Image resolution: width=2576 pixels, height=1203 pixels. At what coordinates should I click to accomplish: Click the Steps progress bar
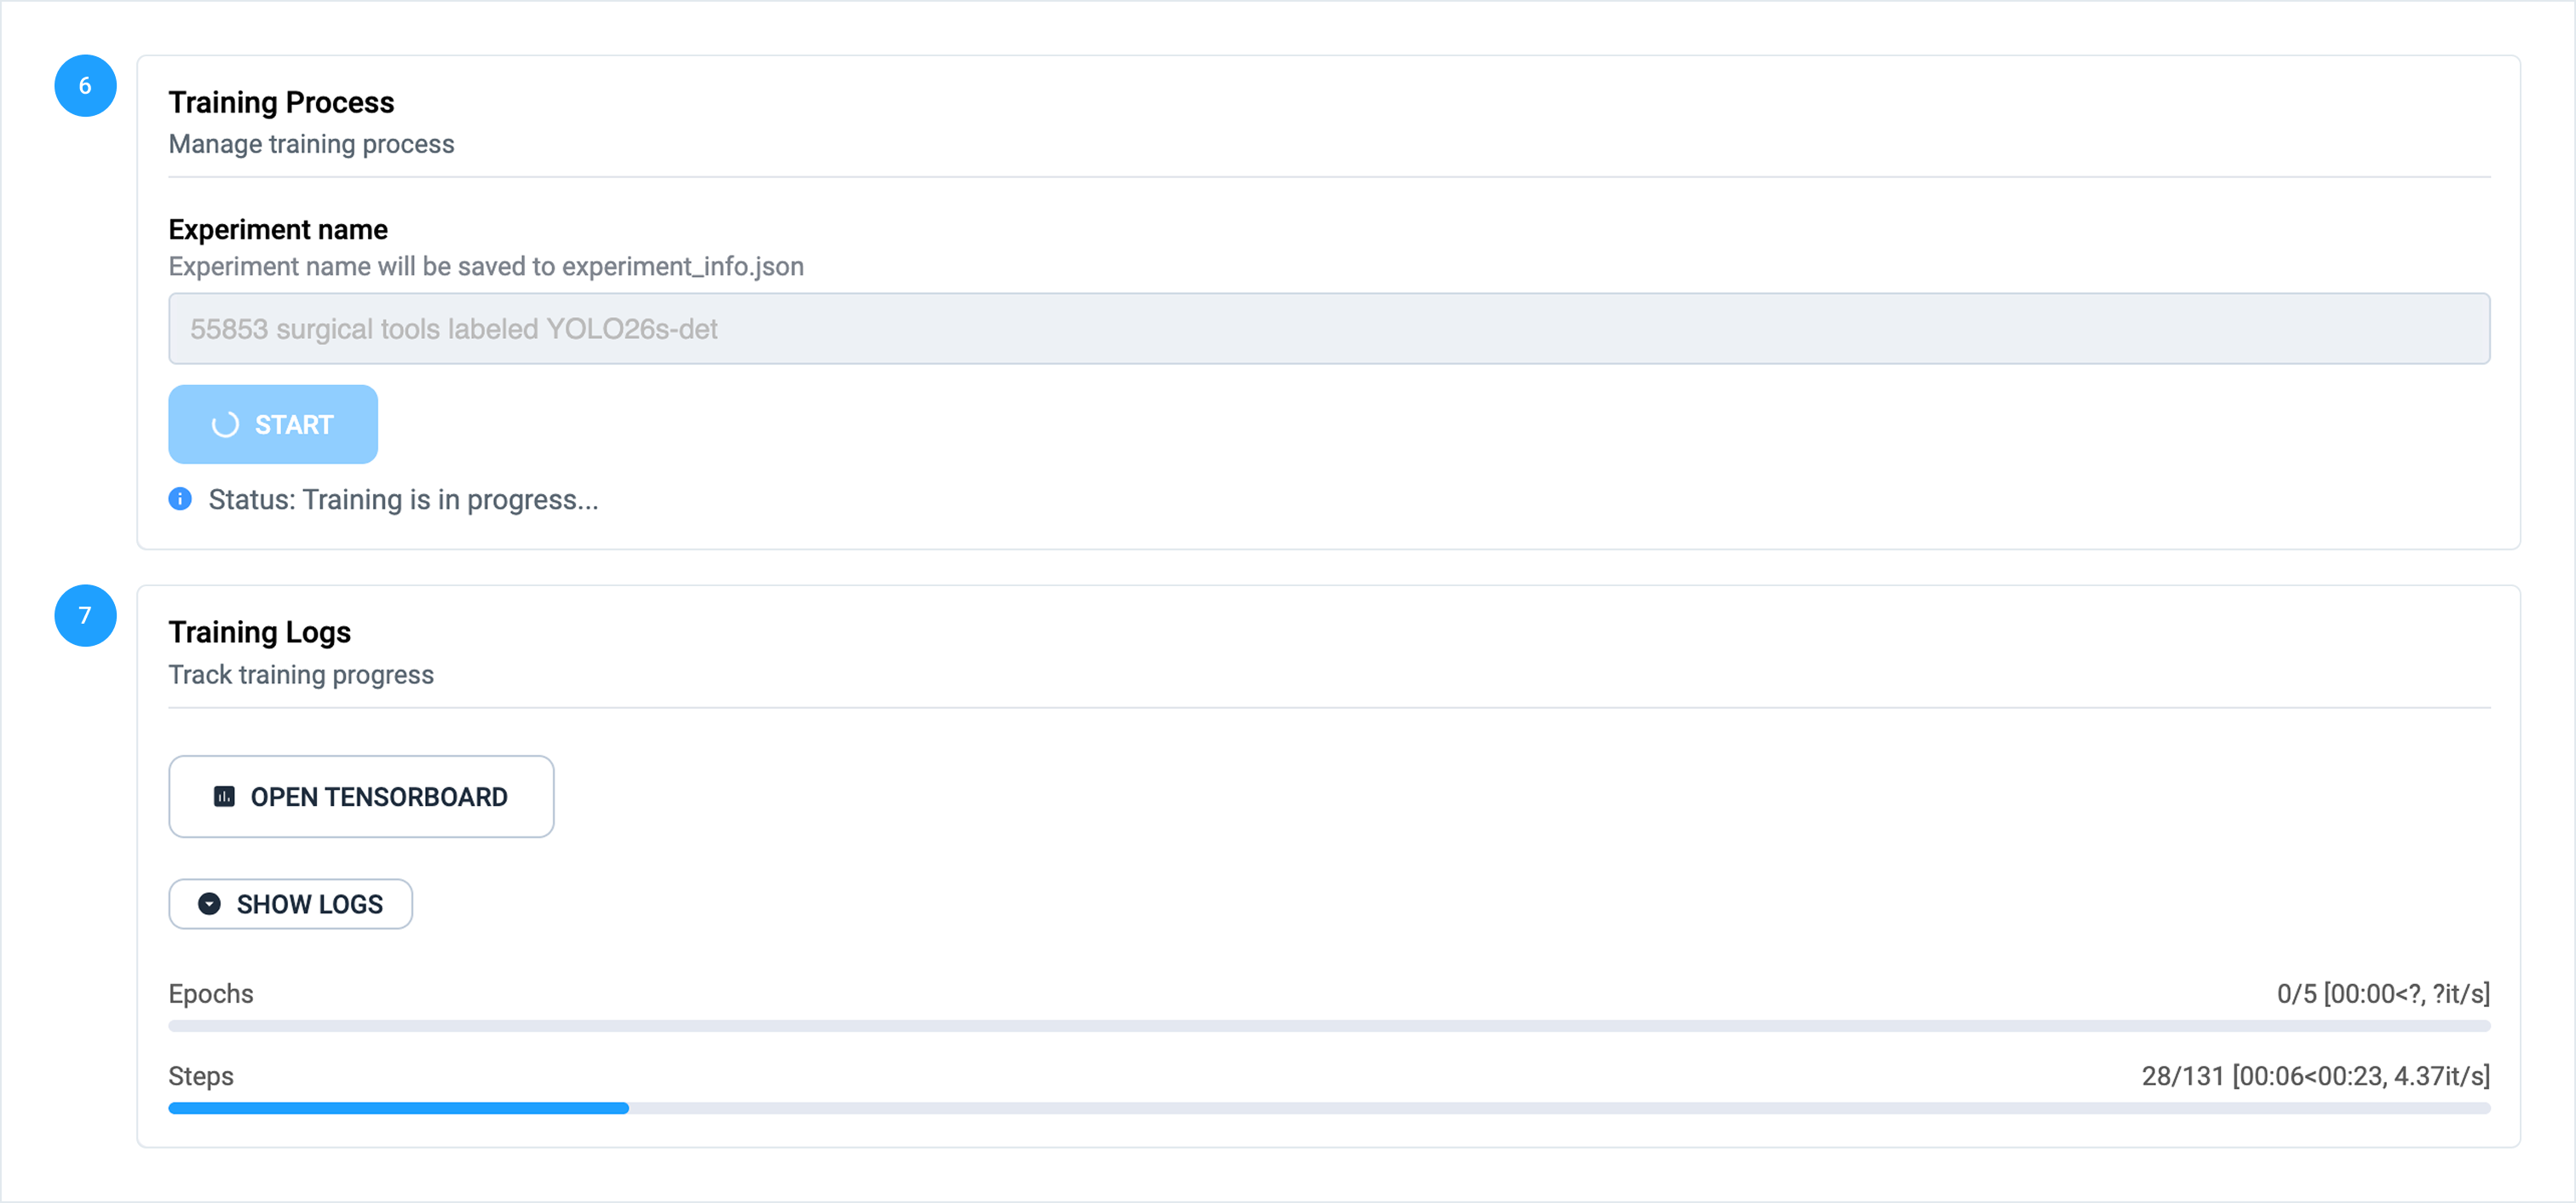click(1328, 1108)
